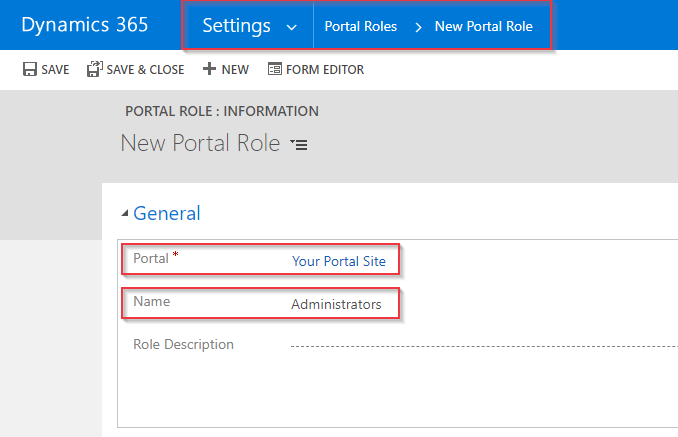678x437 pixels.
Task: Collapse the General section triangle
Action: [125, 213]
